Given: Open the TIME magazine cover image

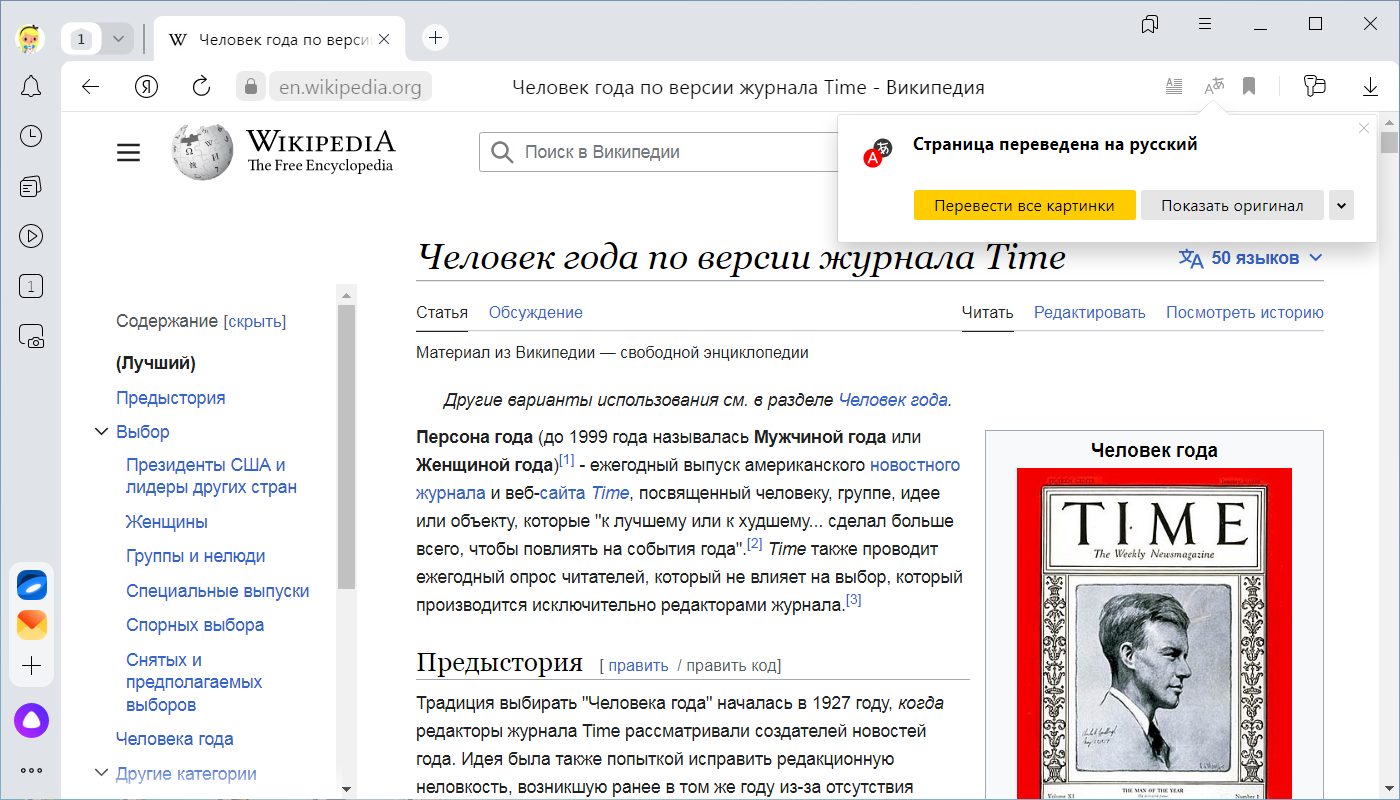Looking at the screenshot, I should [1154, 634].
